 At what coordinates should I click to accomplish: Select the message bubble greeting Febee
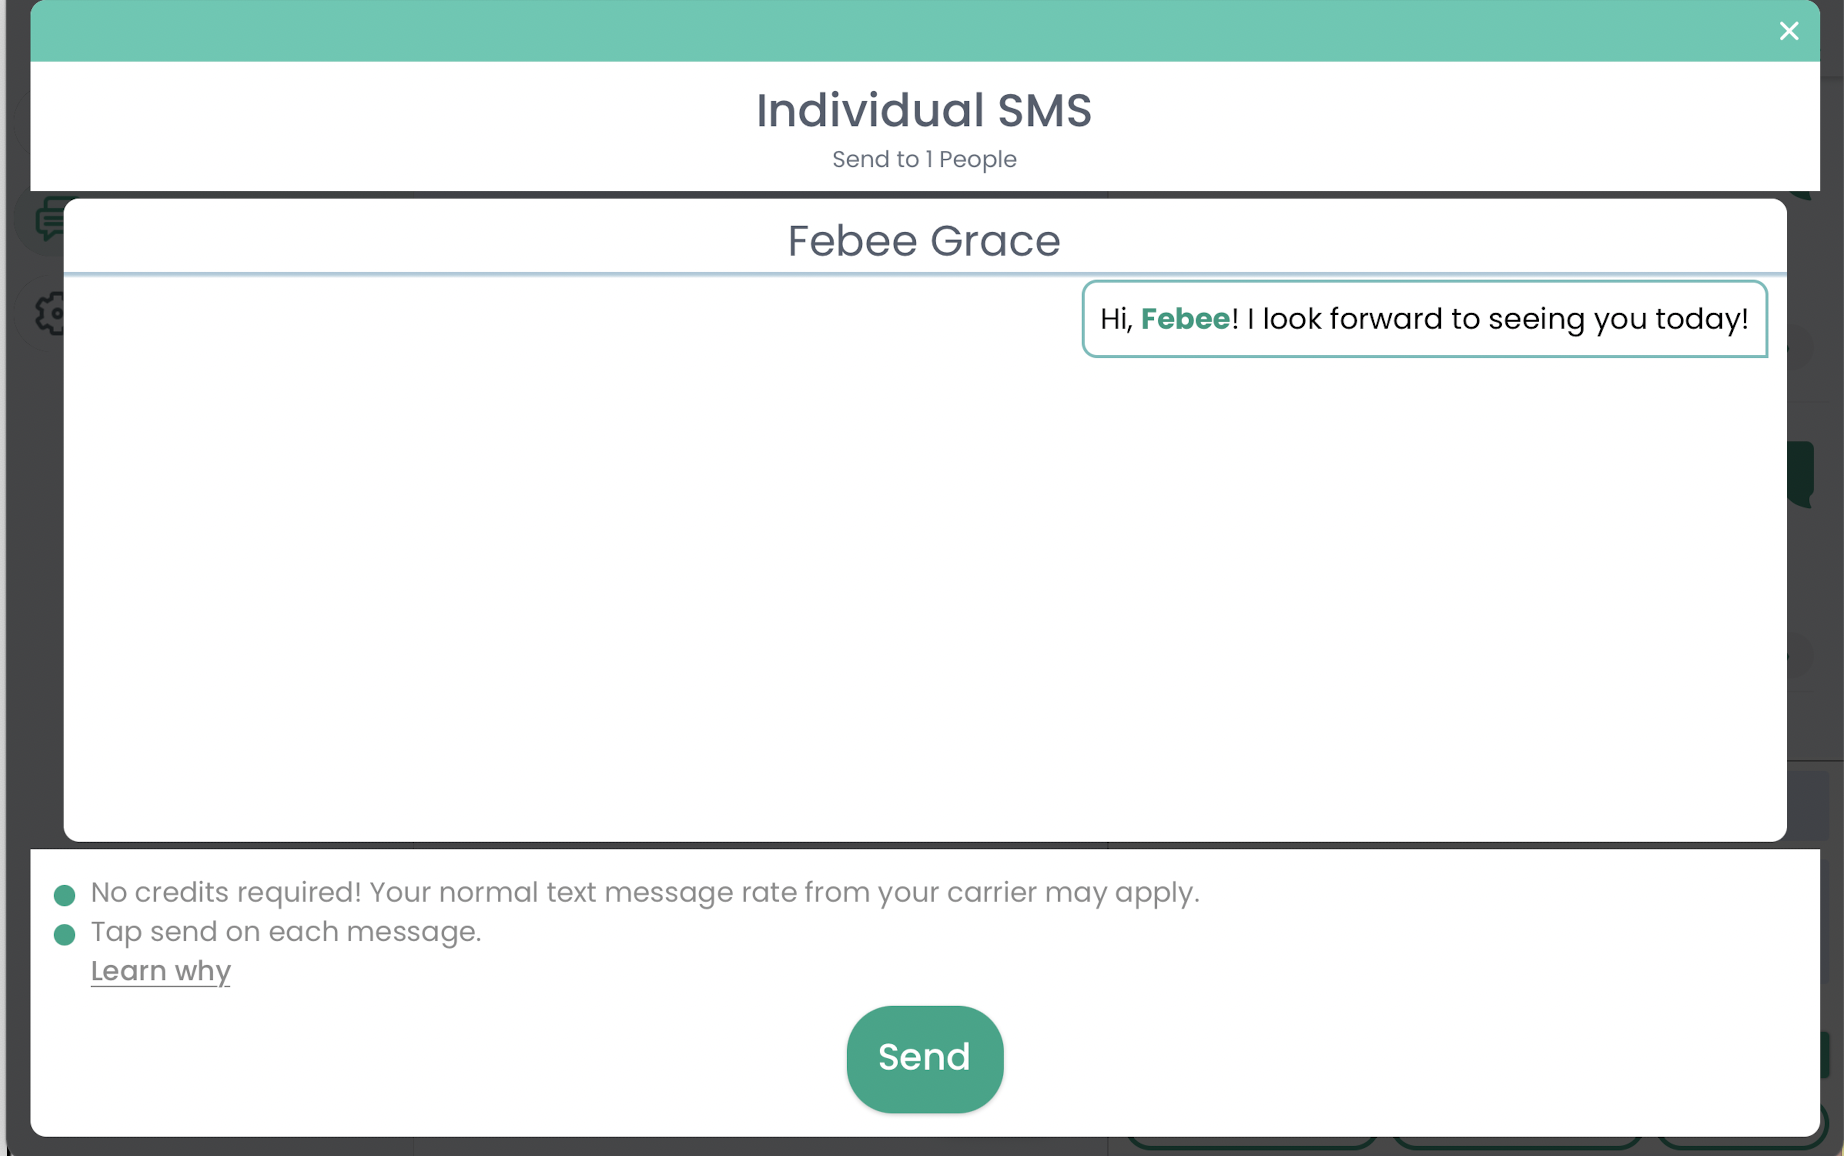[1424, 319]
